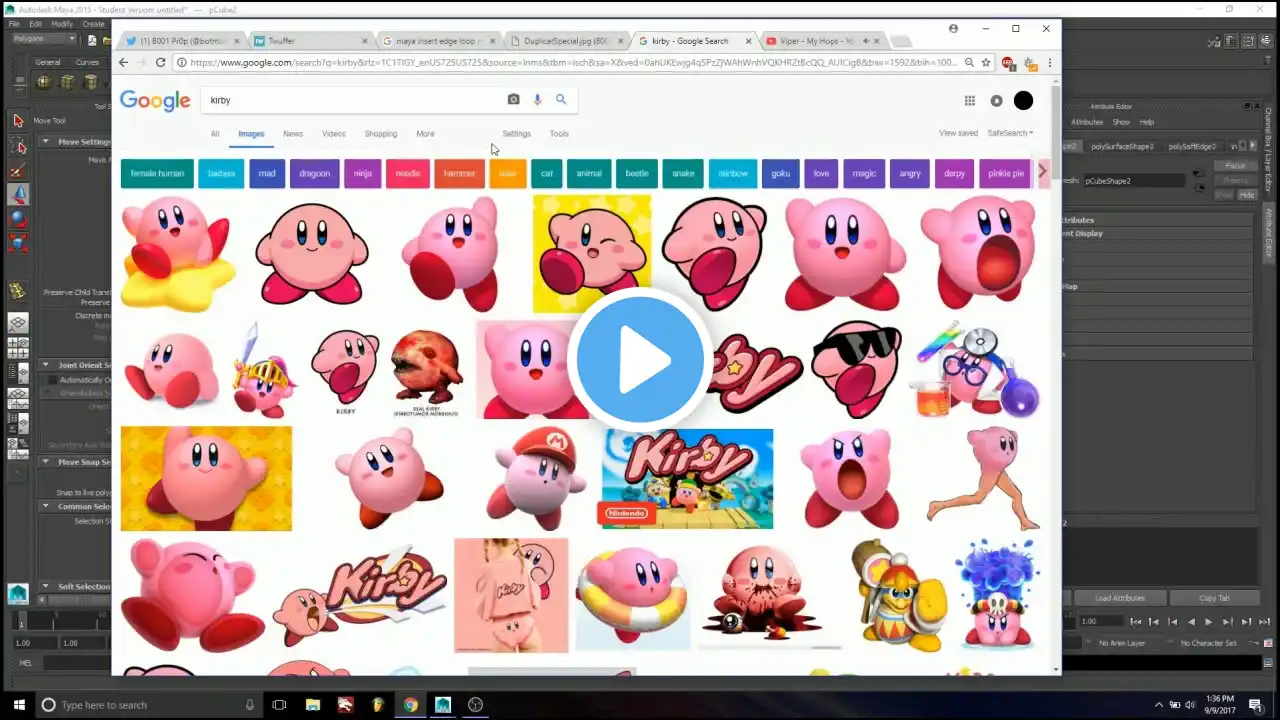Switch to Chrome on the taskbar
Image resolution: width=1280 pixels, height=720 pixels.
click(x=410, y=705)
